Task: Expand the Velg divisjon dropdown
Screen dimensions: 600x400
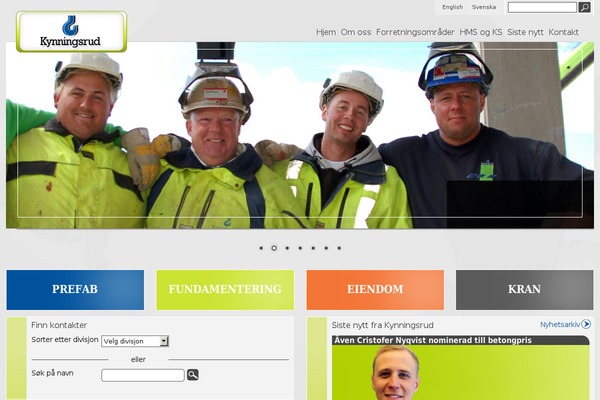Action: point(135,341)
